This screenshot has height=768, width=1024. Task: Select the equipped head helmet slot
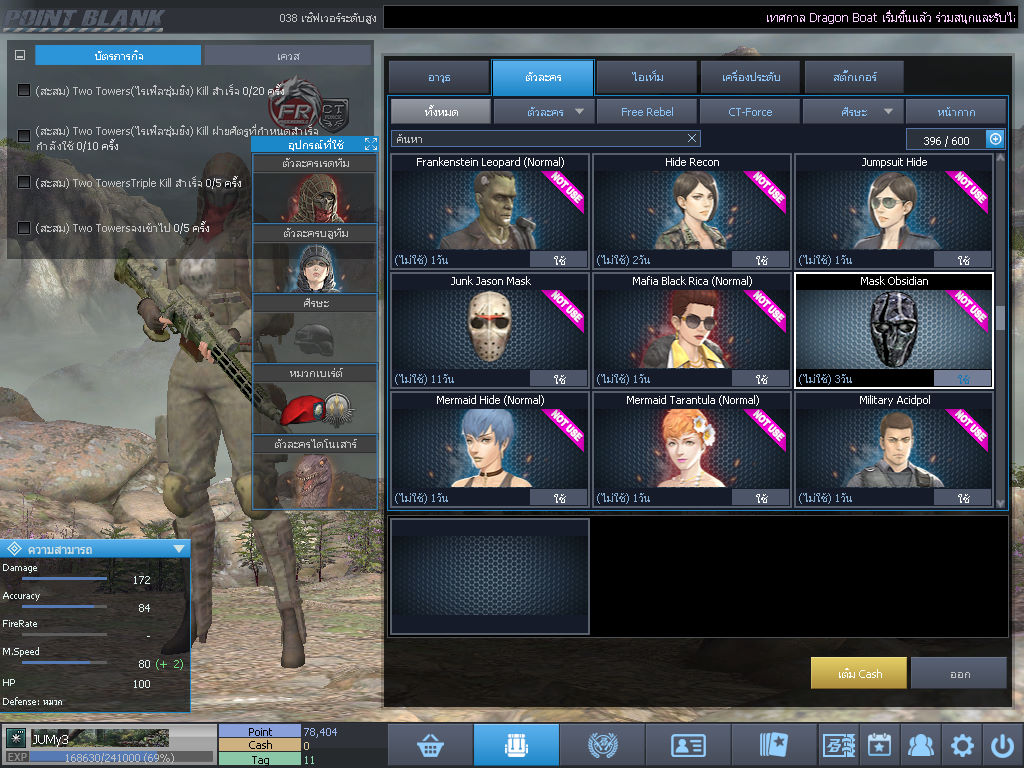click(x=315, y=338)
